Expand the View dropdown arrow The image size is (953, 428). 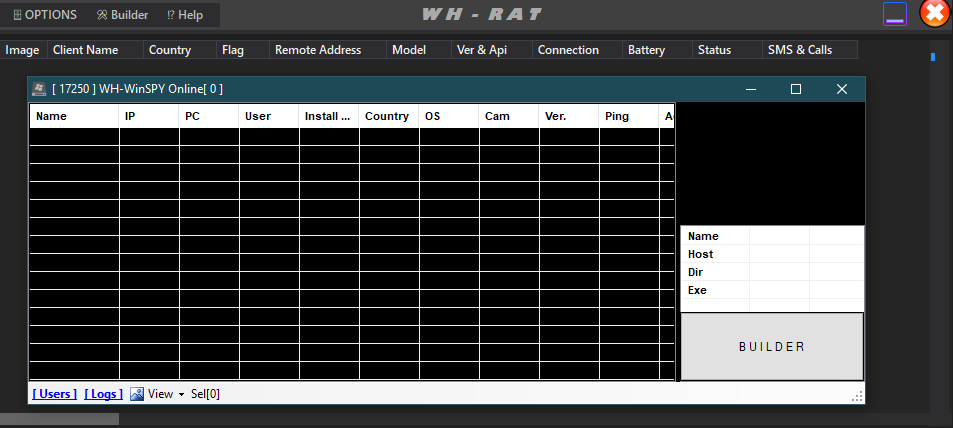click(181, 394)
